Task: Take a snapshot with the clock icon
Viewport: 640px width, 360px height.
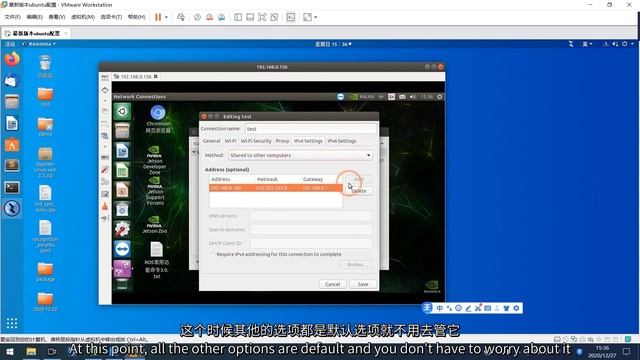Action: tap(197, 17)
